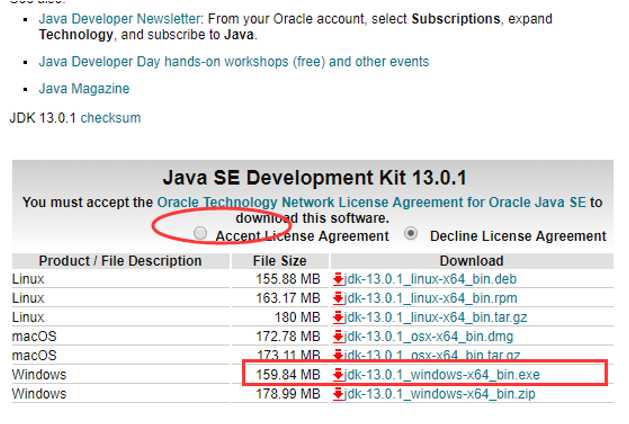Click download arrow icon for linux-x64_bin.rpm
Image resolution: width=629 pixels, height=424 pixels.
point(338,298)
